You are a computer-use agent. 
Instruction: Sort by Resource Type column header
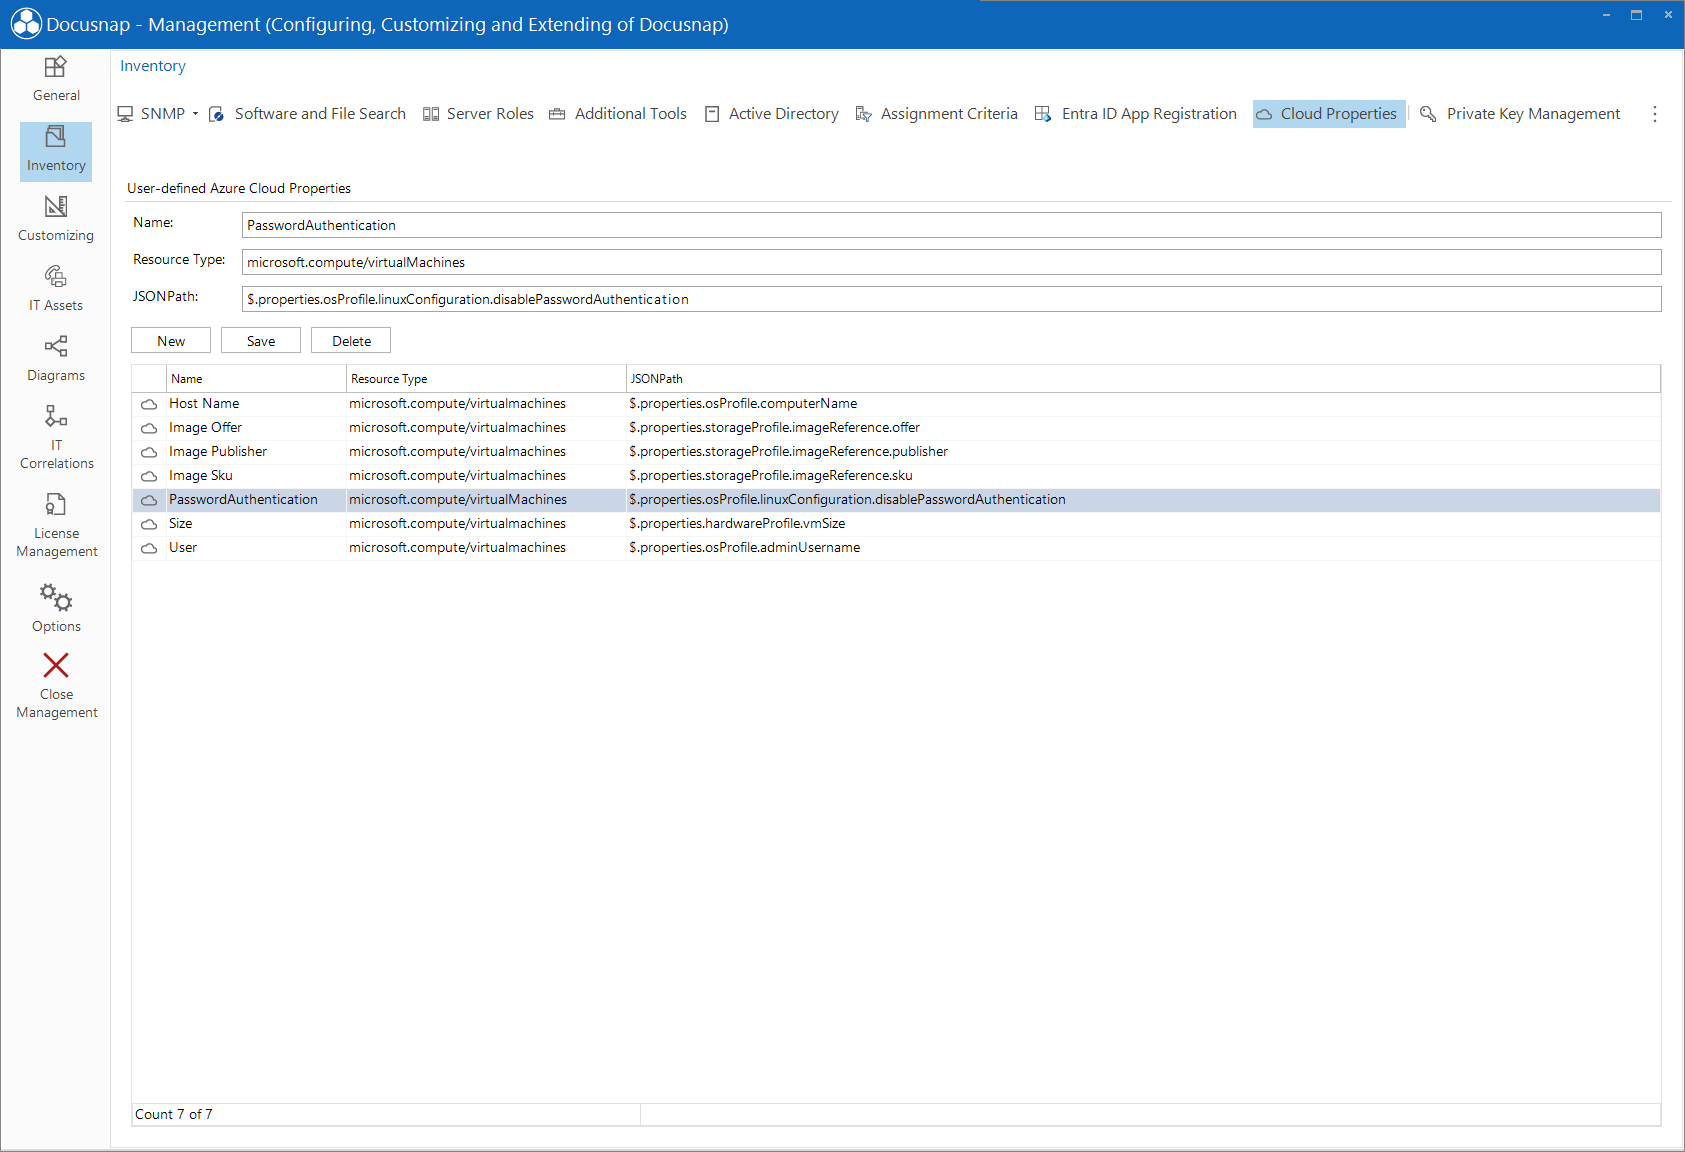pyautogui.click(x=486, y=379)
